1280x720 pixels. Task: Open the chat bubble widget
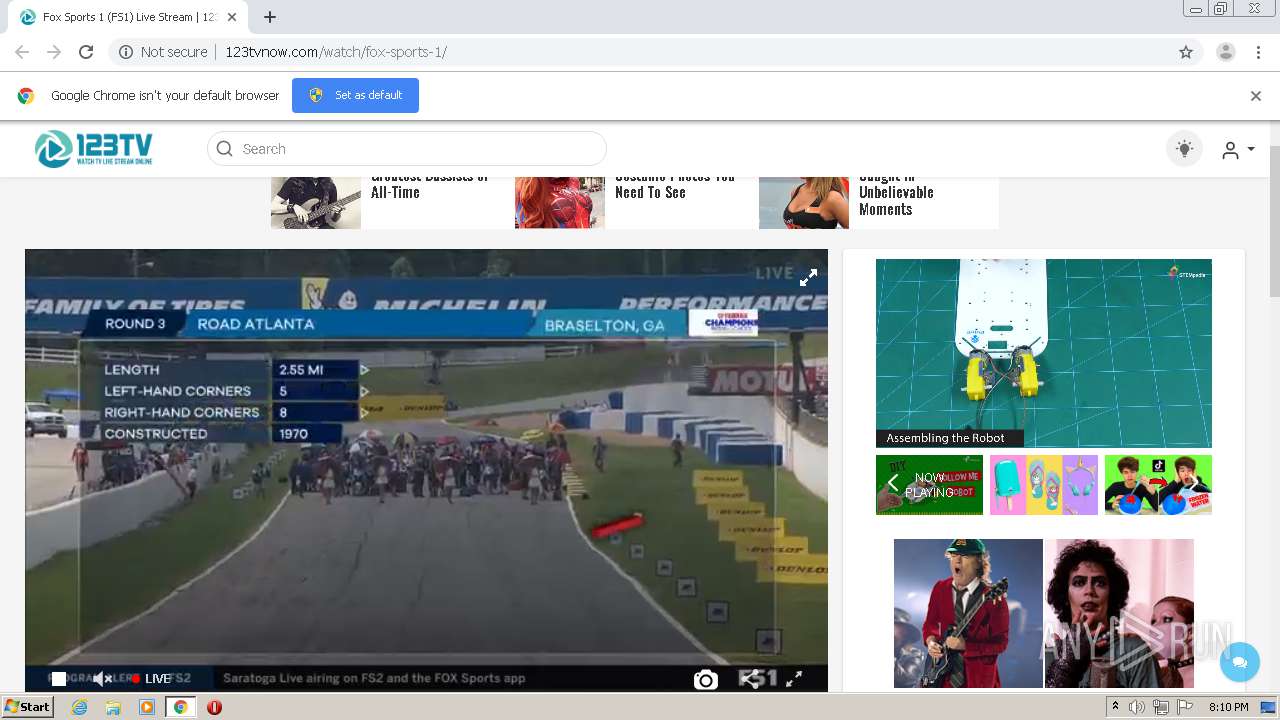(x=1240, y=662)
